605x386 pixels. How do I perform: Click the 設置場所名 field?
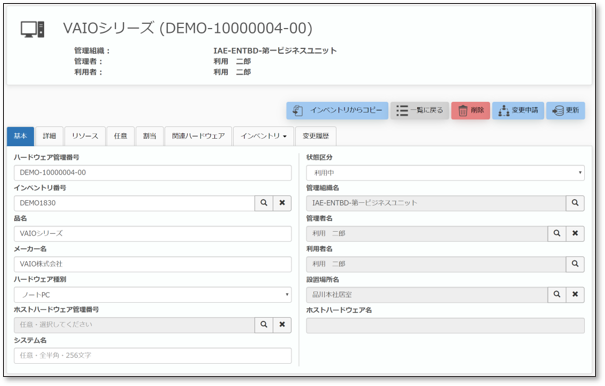pos(427,295)
